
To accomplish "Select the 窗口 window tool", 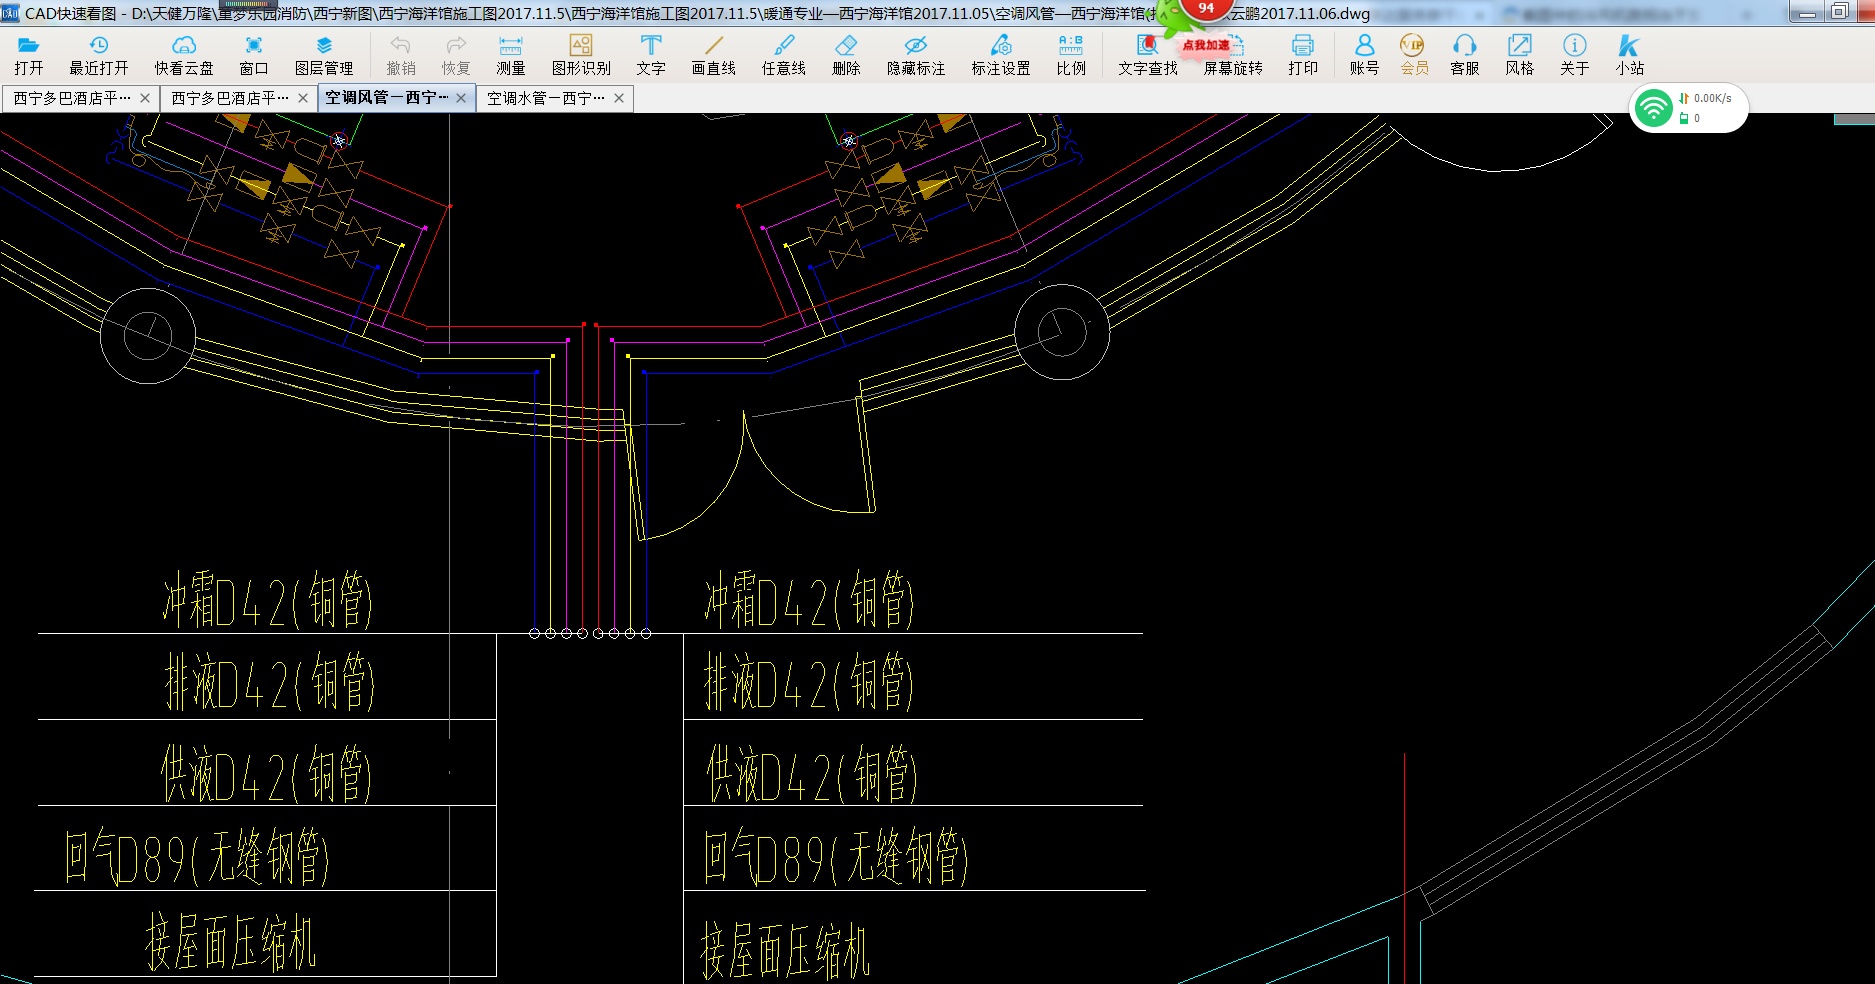I will [x=254, y=55].
